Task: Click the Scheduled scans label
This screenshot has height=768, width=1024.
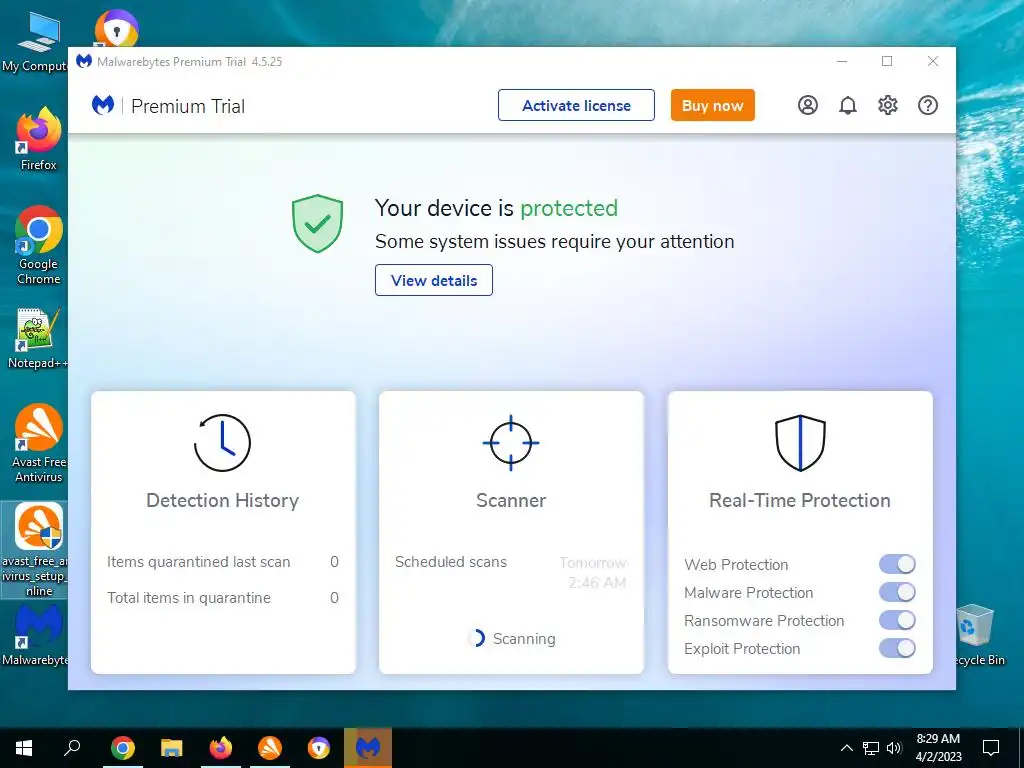Action: pyautogui.click(x=451, y=562)
